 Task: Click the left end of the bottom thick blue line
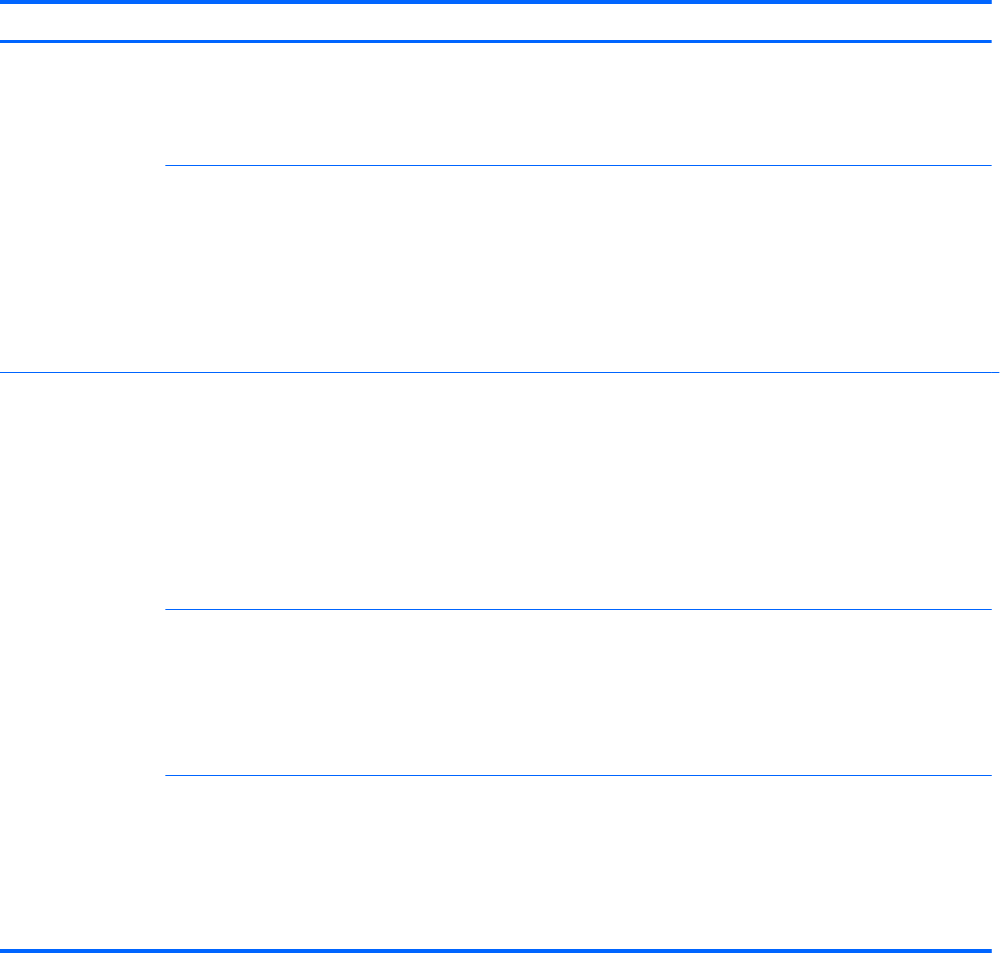4,949
